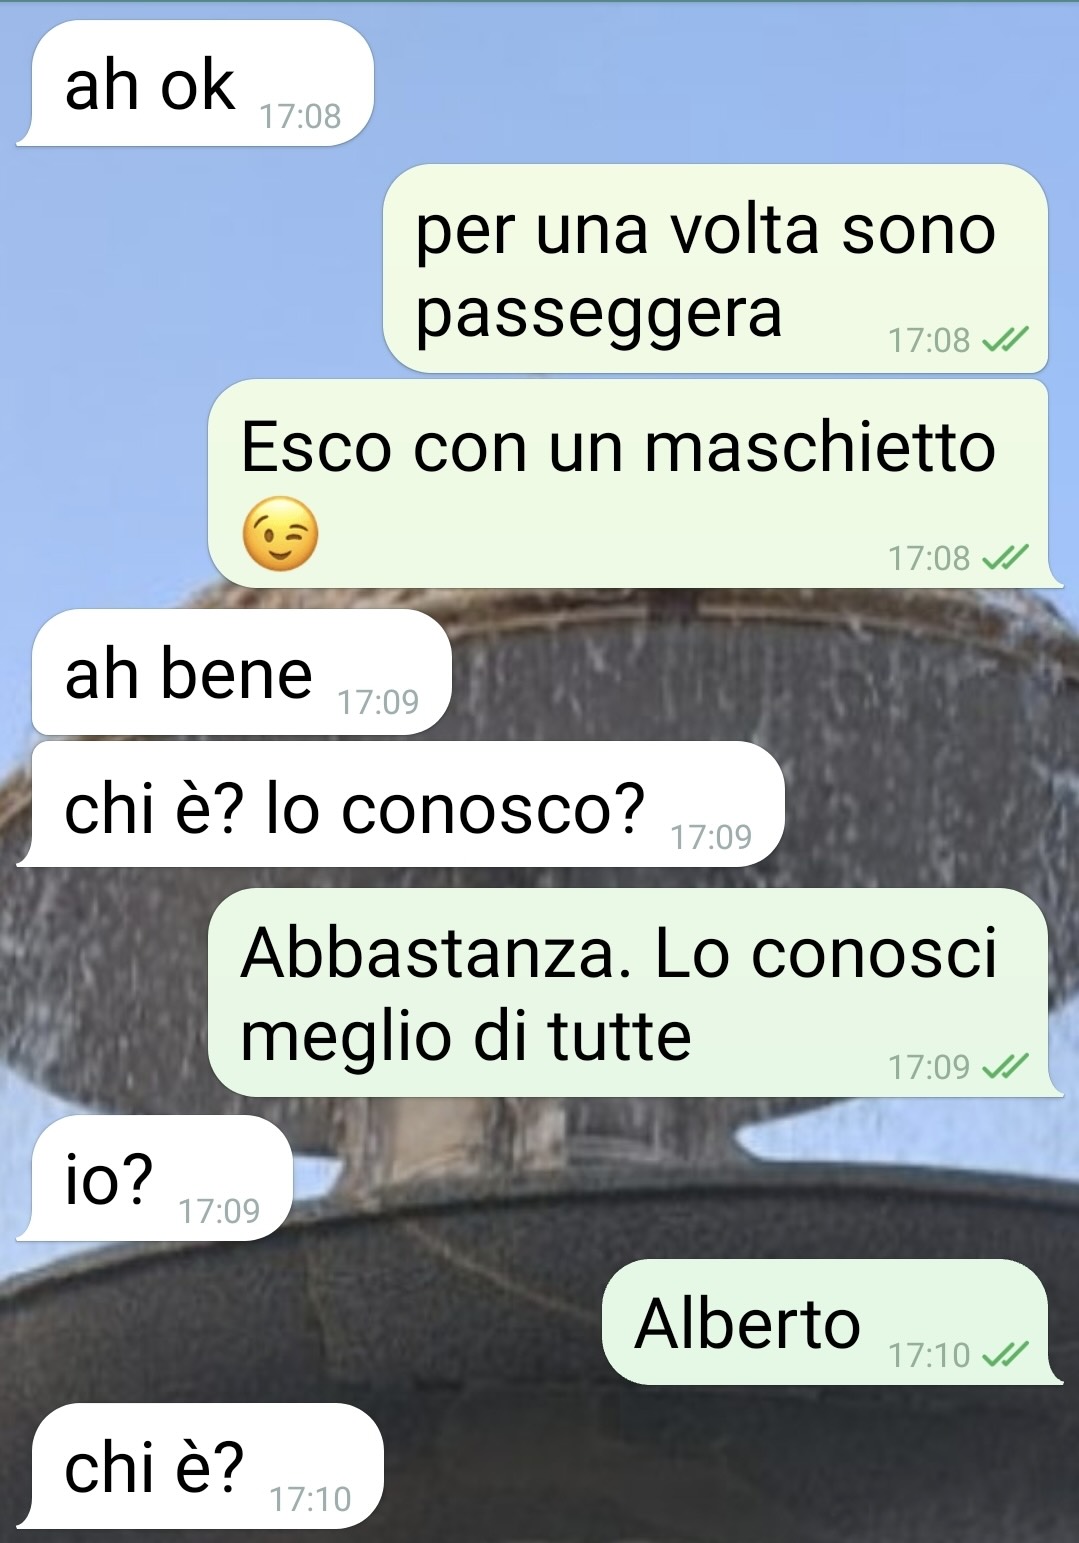Tap read ticks on 'Esco con un maschietto'

tap(1005, 558)
